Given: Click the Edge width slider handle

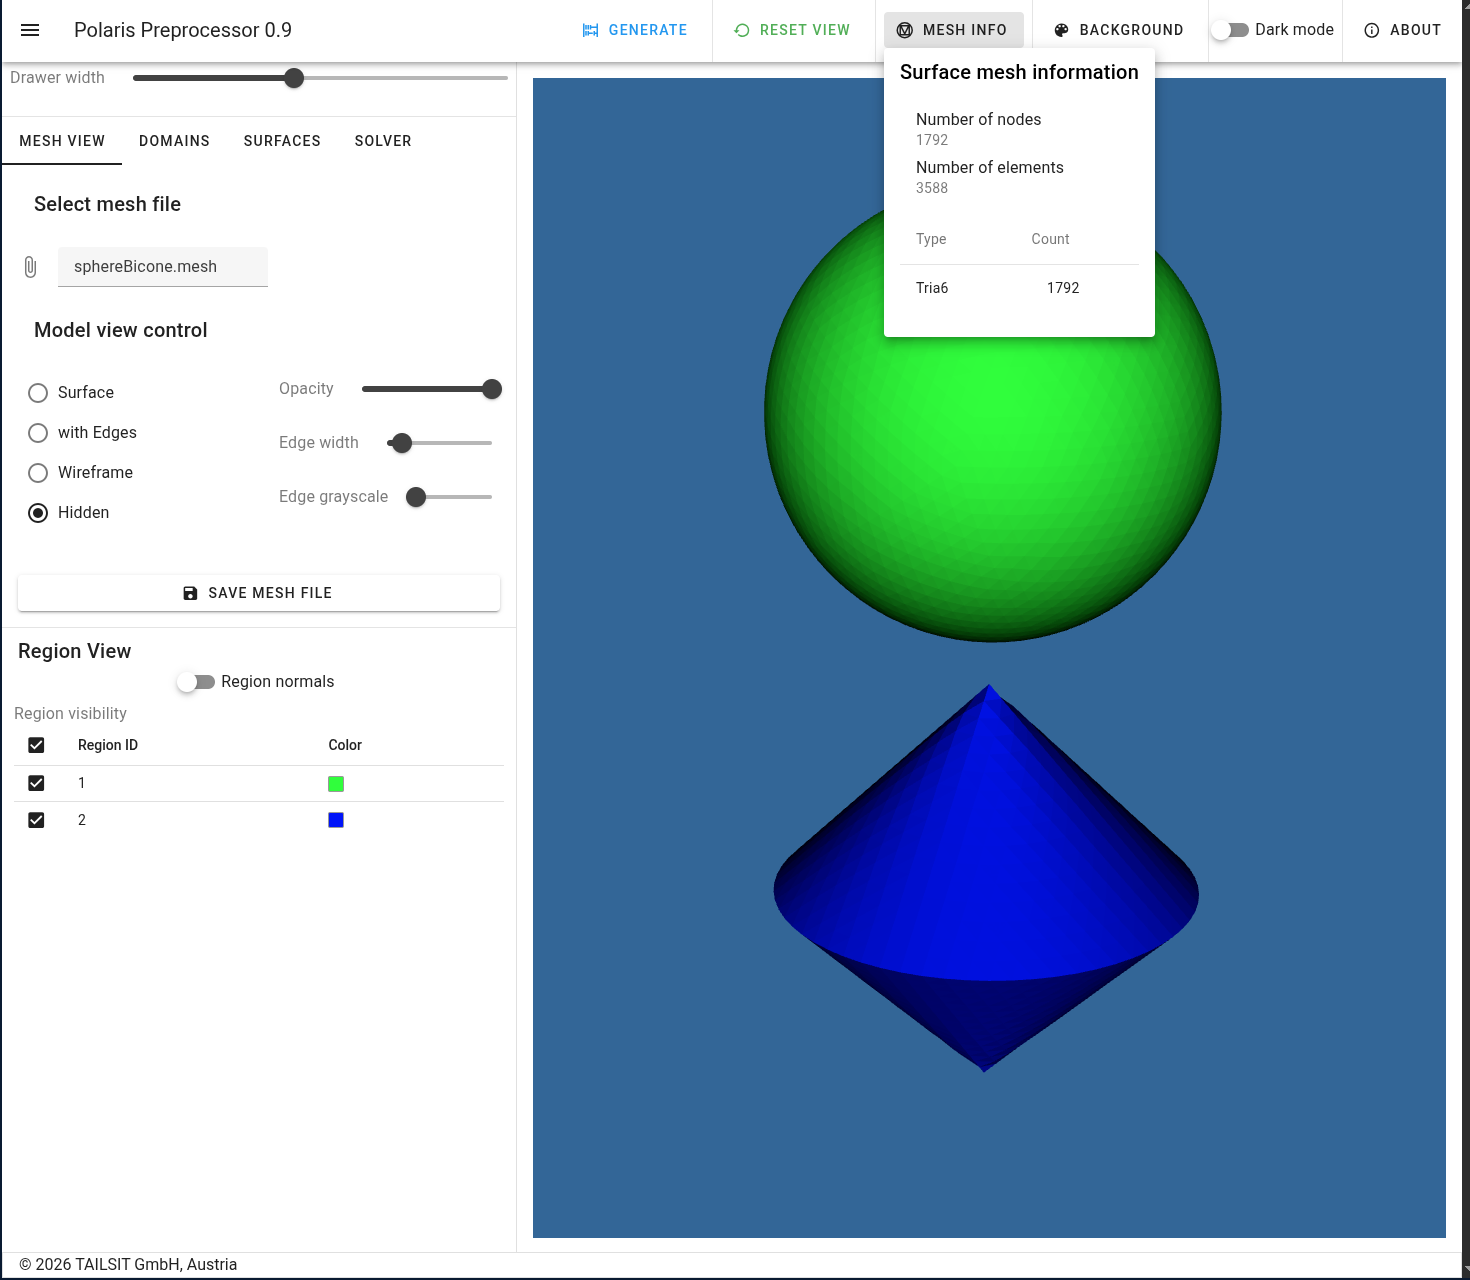Looking at the screenshot, I should [x=402, y=443].
